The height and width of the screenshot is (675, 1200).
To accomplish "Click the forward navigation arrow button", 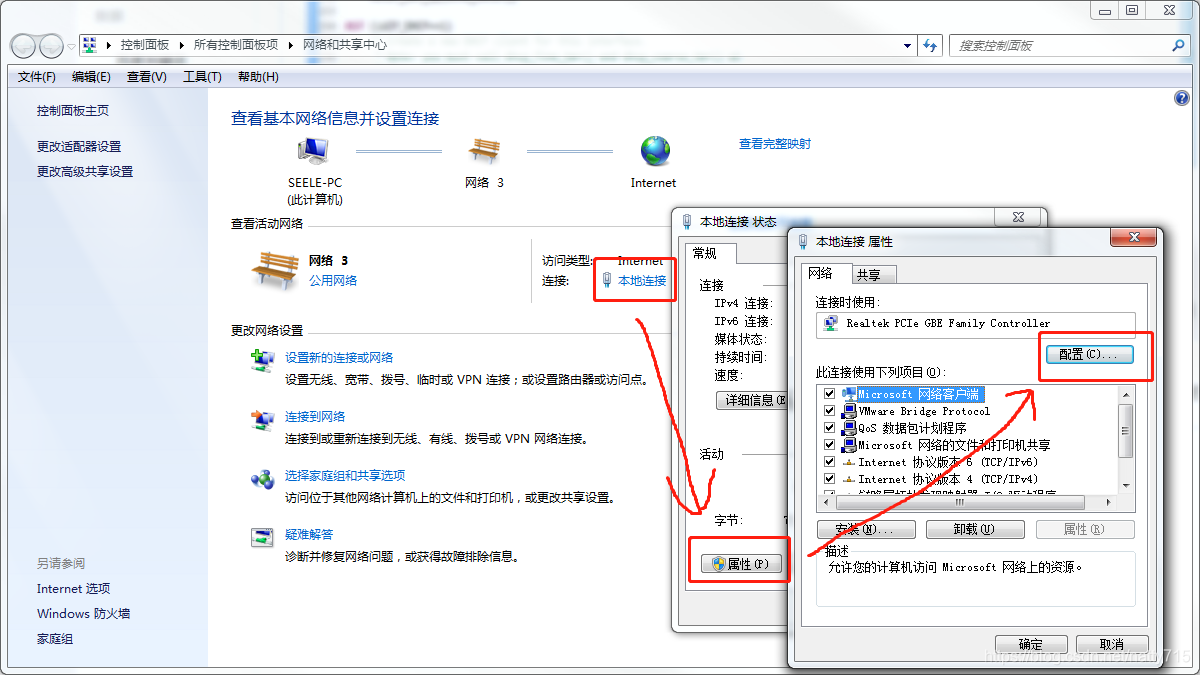I will (51, 45).
